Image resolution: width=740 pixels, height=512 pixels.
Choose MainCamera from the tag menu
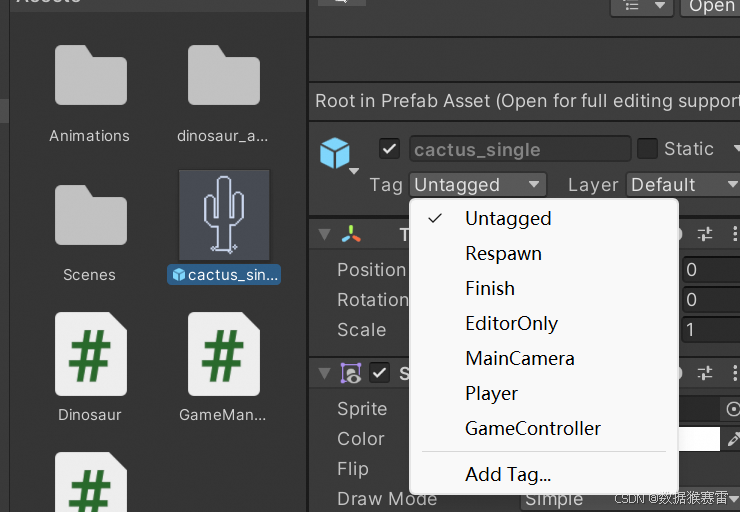(x=544, y=358)
